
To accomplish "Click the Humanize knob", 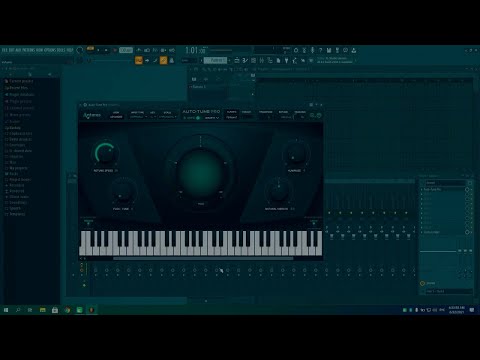I will 295,154.
